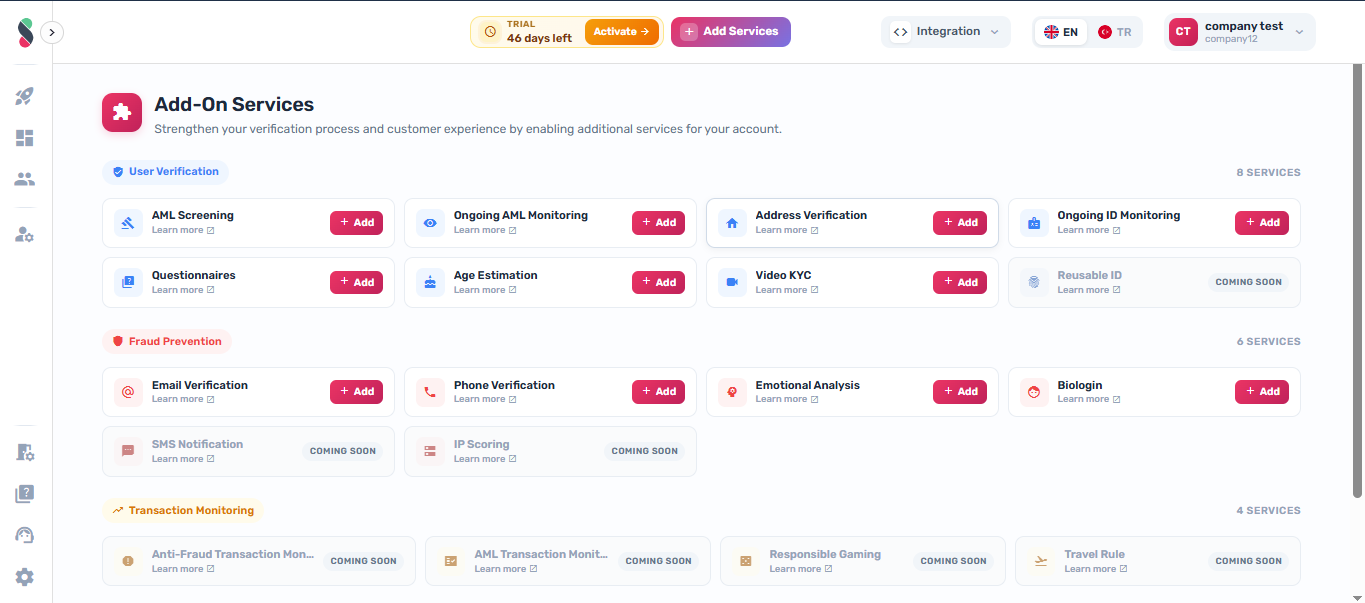
Task: Open Learn more under SMS Notification
Action: tap(183, 459)
